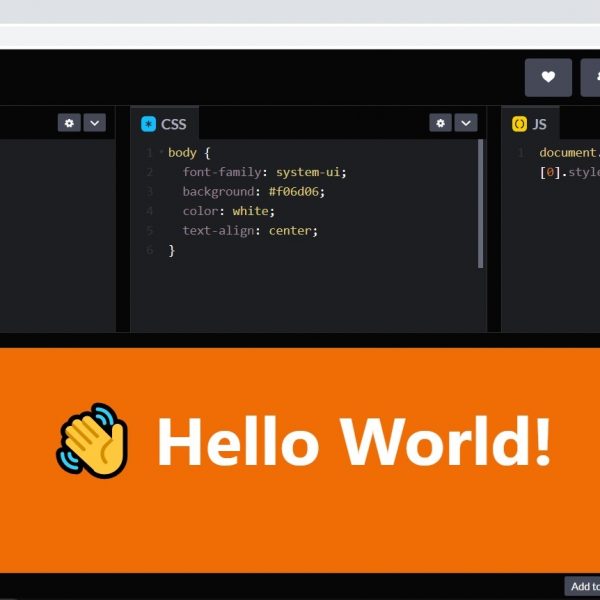Collapse the body rule fold arrow

click(x=161, y=152)
